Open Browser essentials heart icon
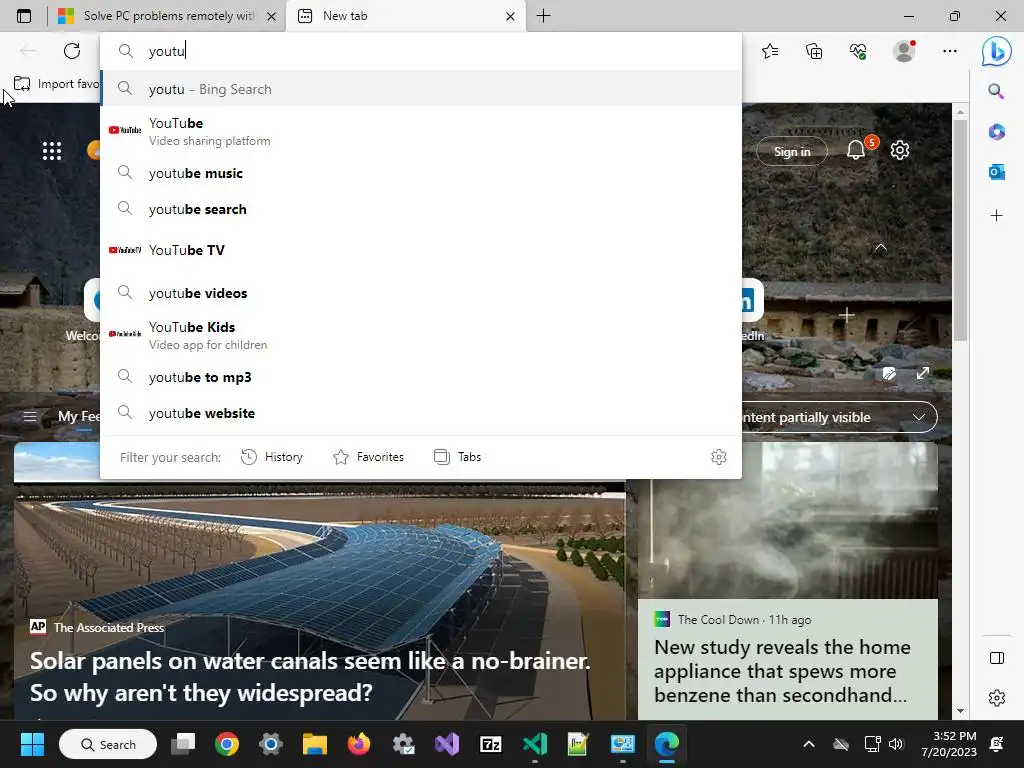The height and width of the screenshot is (768, 1024). click(858, 51)
